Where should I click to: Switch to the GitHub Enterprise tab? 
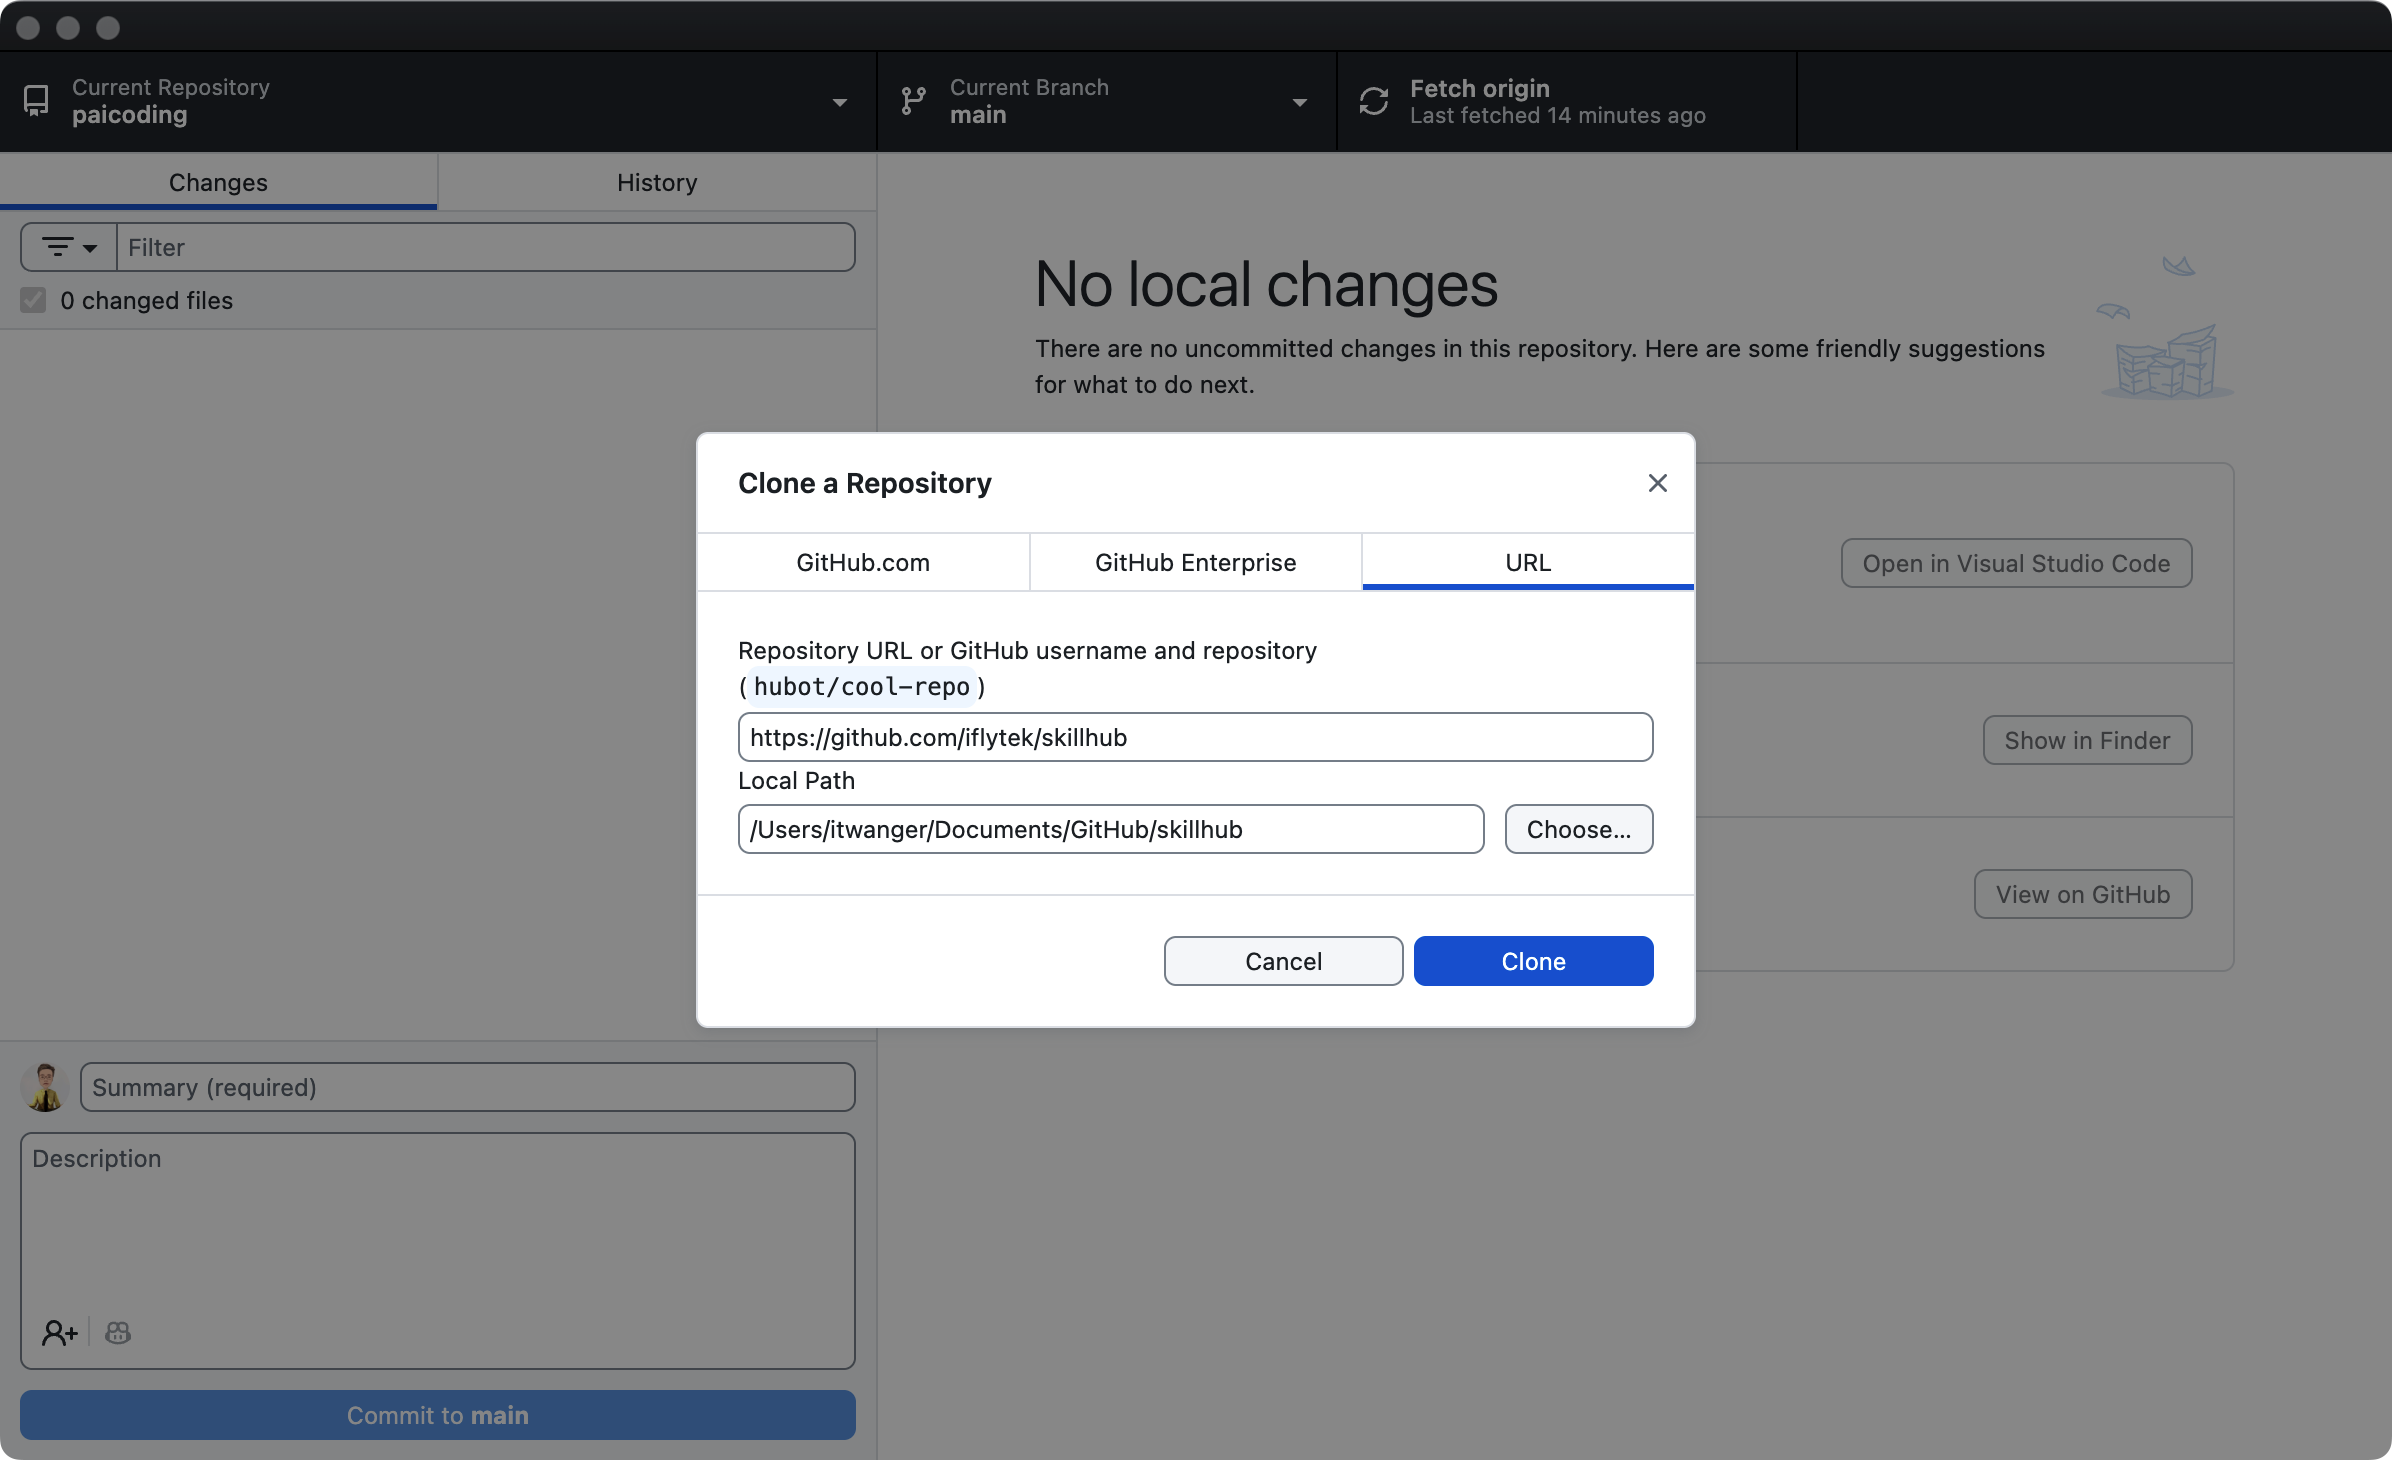[1195, 562]
